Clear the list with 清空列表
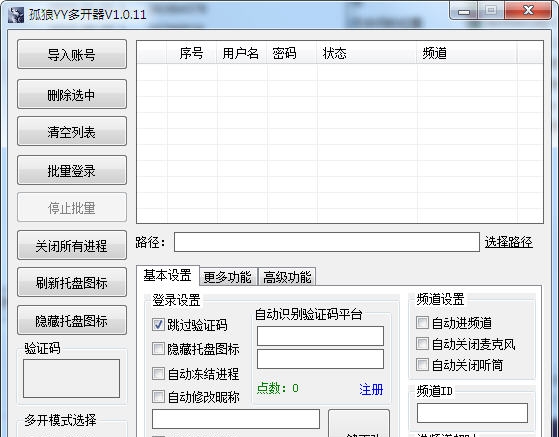Viewport: 559px width, 437px height. click(x=72, y=132)
